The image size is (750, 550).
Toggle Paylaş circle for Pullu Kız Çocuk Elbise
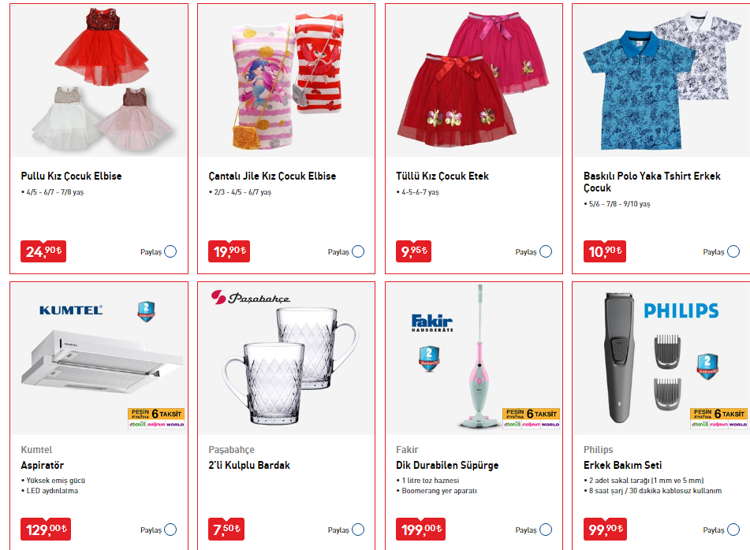tap(170, 252)
